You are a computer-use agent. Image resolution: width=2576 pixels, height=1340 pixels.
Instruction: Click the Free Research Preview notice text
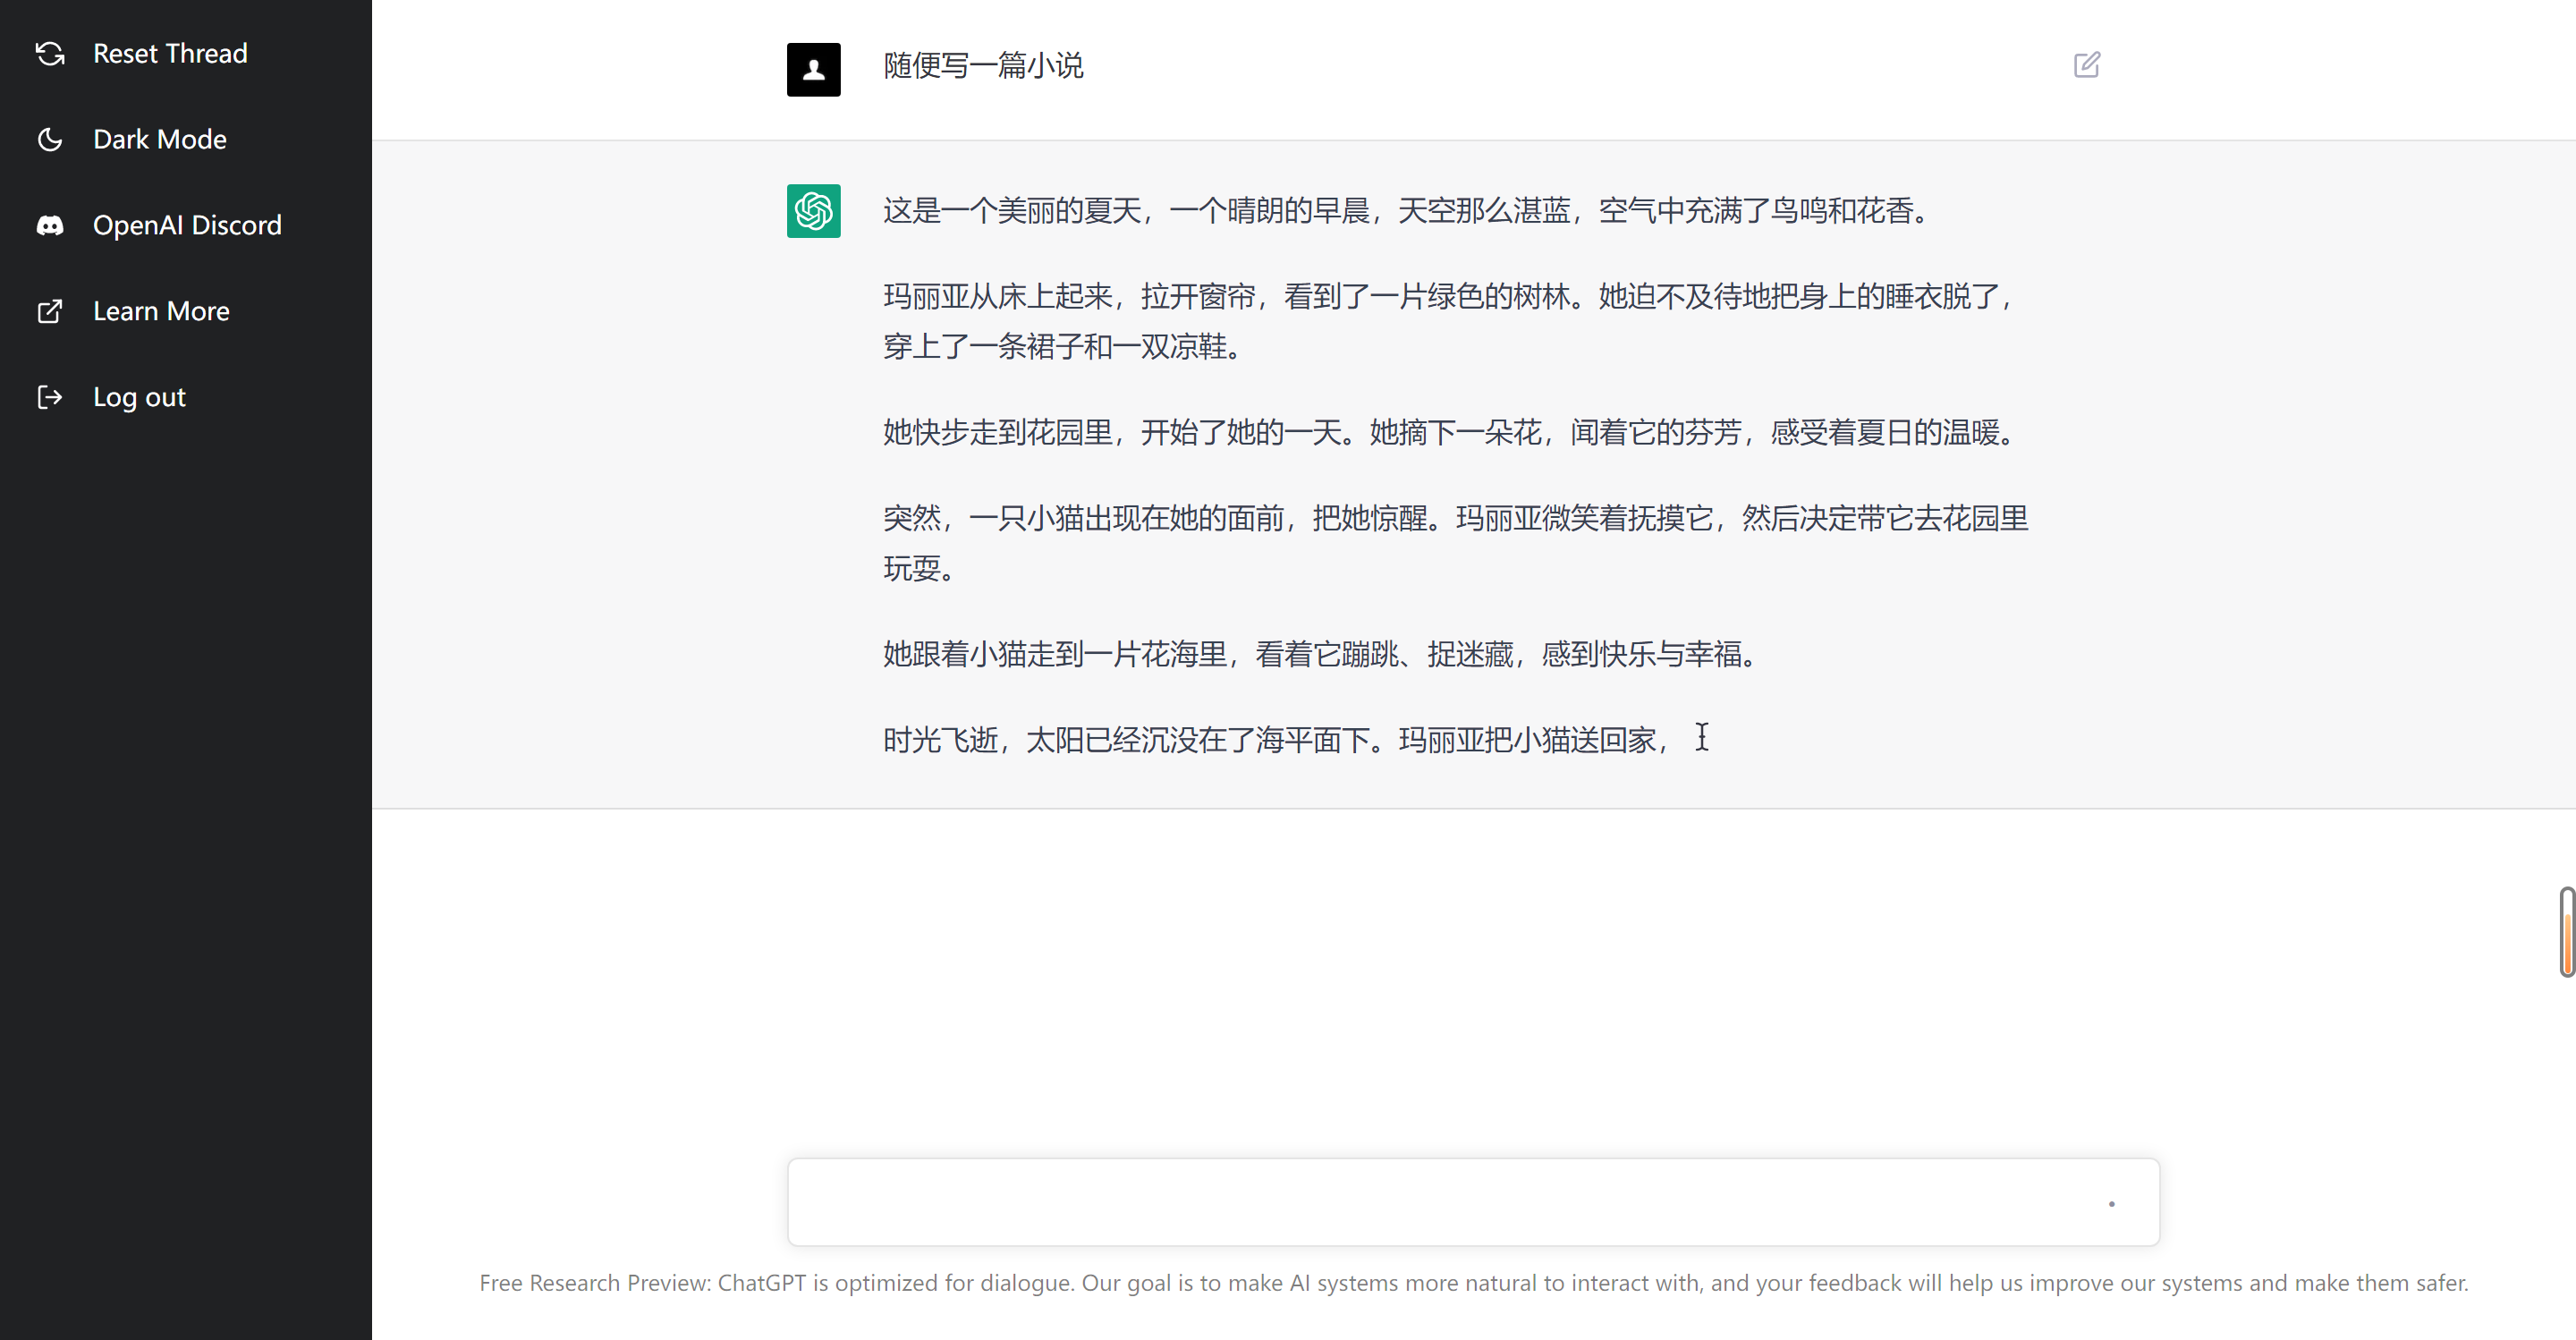pos(1474,1283)
